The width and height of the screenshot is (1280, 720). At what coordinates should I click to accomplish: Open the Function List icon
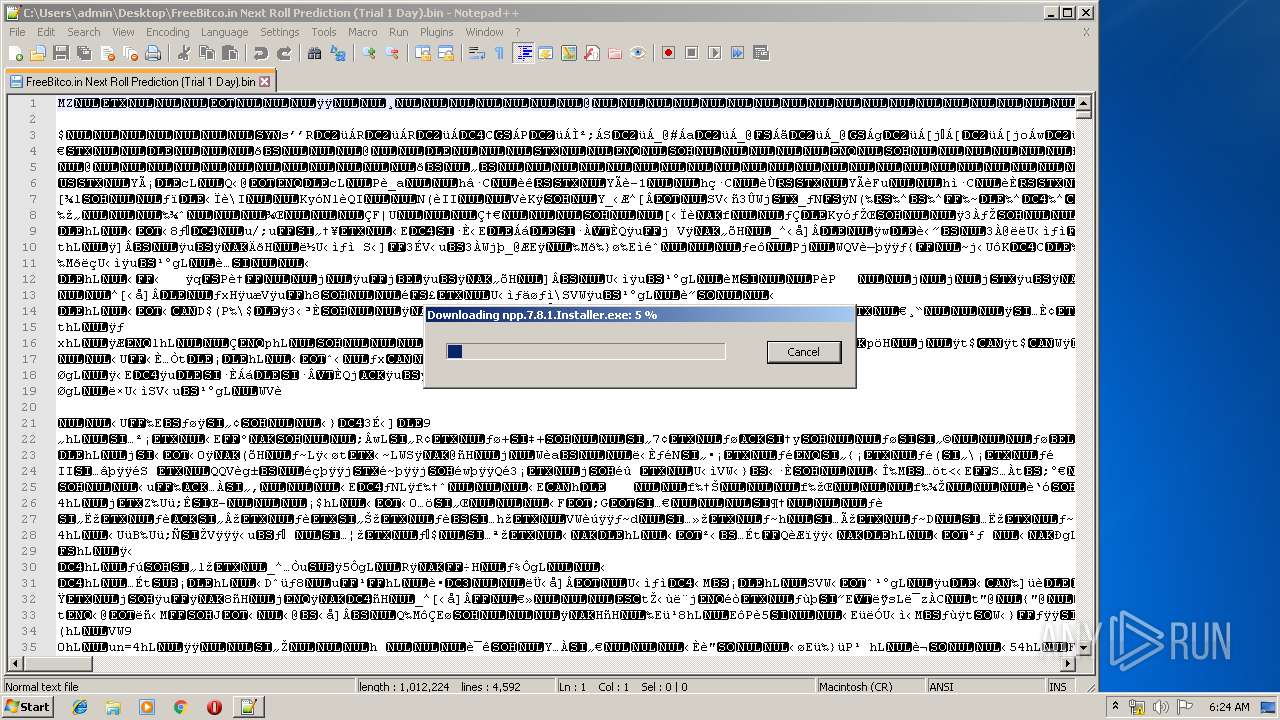tap(592, 53)
